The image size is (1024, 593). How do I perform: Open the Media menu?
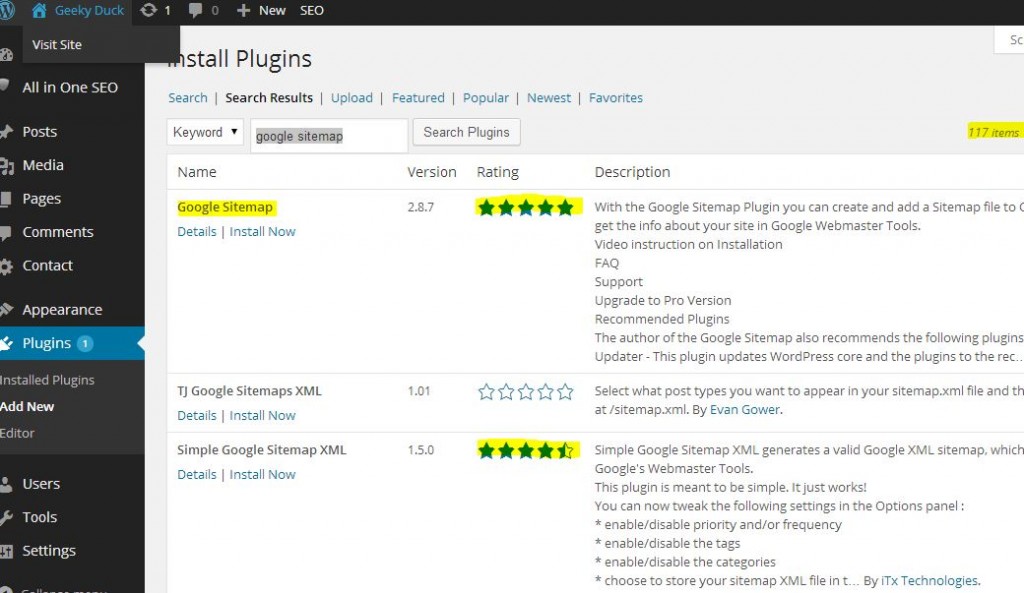coord(43,165)
